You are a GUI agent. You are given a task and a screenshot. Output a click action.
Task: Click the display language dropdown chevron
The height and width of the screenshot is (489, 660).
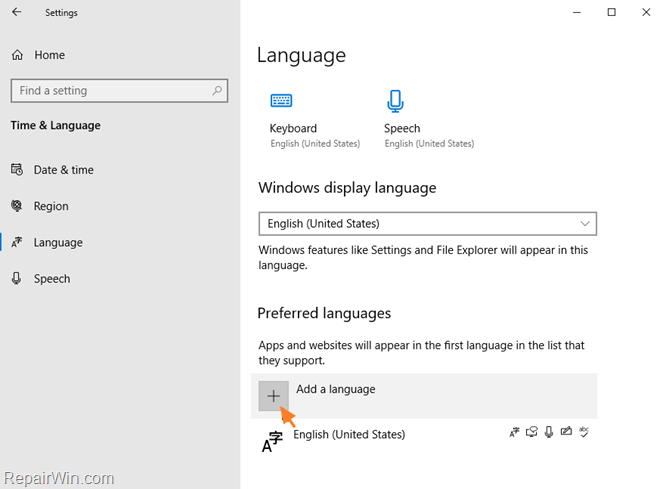pos(585,223)
